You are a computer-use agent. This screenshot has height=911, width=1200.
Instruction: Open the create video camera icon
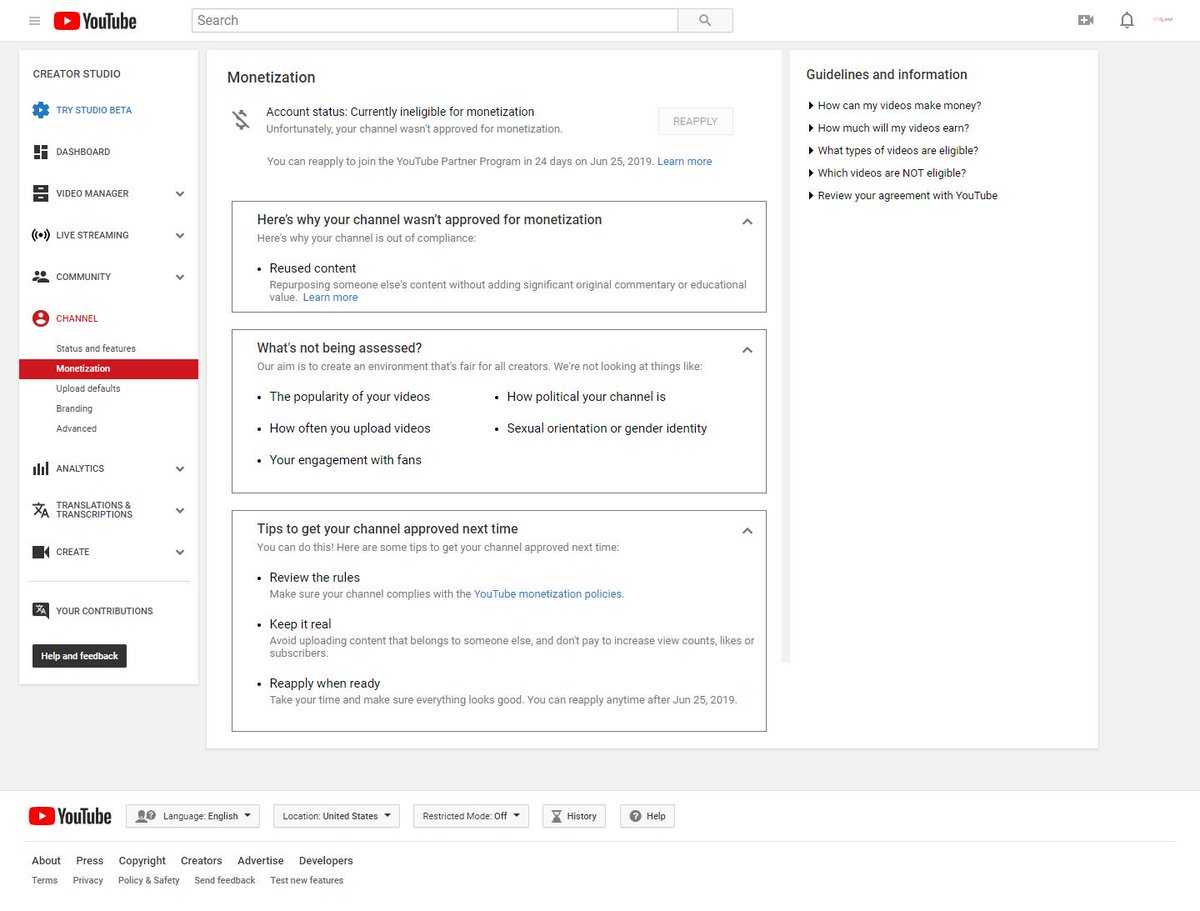pos(1086,20)
